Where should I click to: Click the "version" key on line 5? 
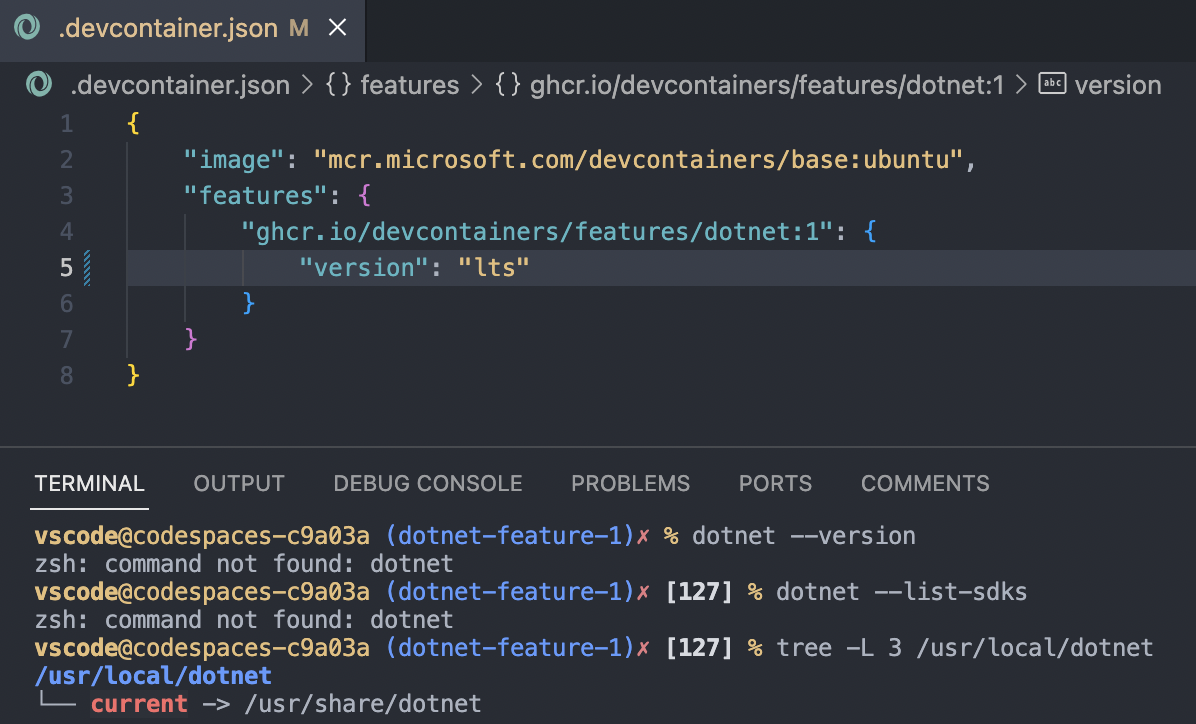[364, 268]
